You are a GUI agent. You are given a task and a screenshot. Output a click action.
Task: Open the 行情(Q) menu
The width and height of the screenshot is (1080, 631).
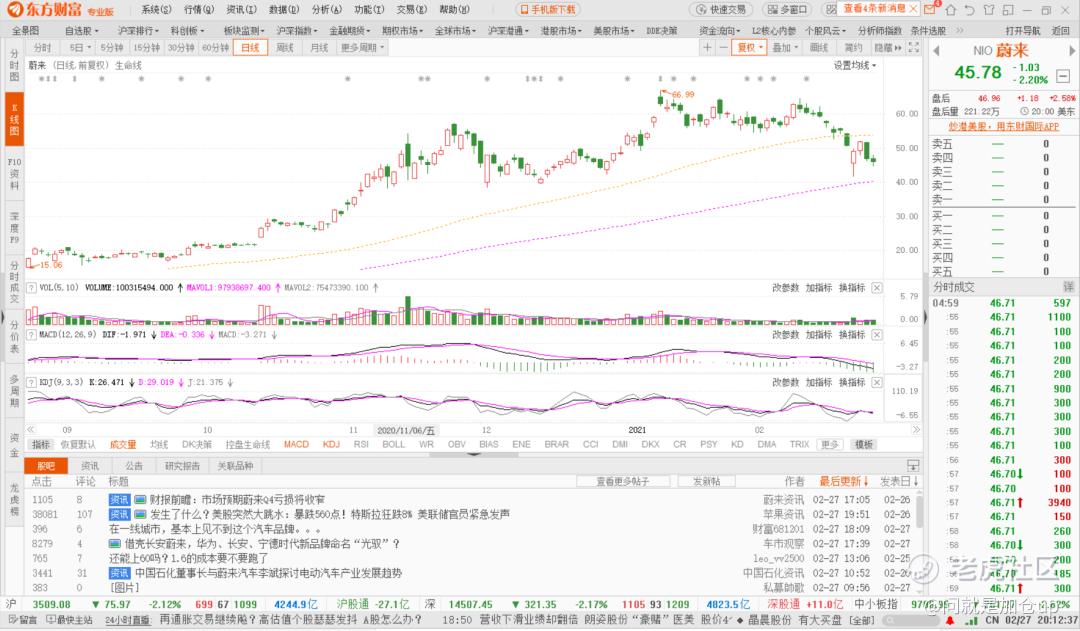click(199, 10)
